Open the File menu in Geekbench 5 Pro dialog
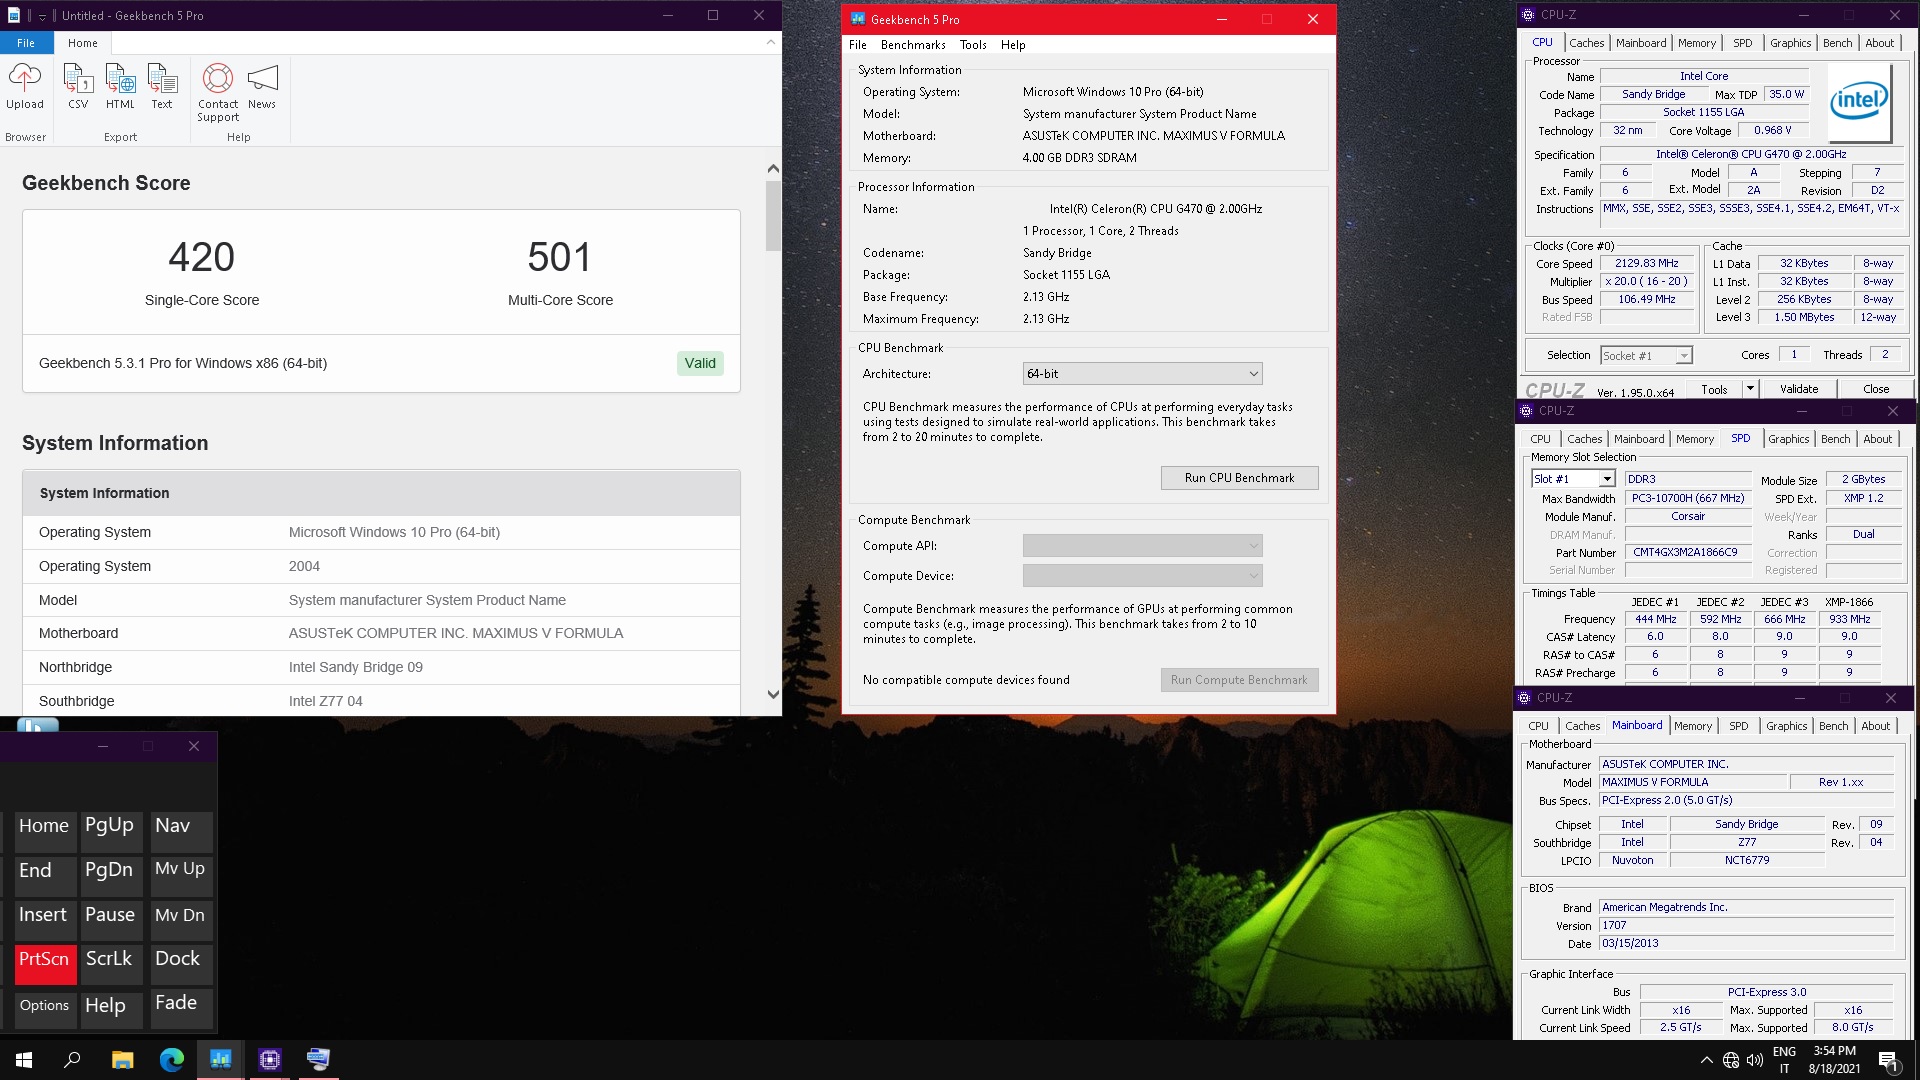Viewport: 1920px width, 1080px height. click(858, 45)
